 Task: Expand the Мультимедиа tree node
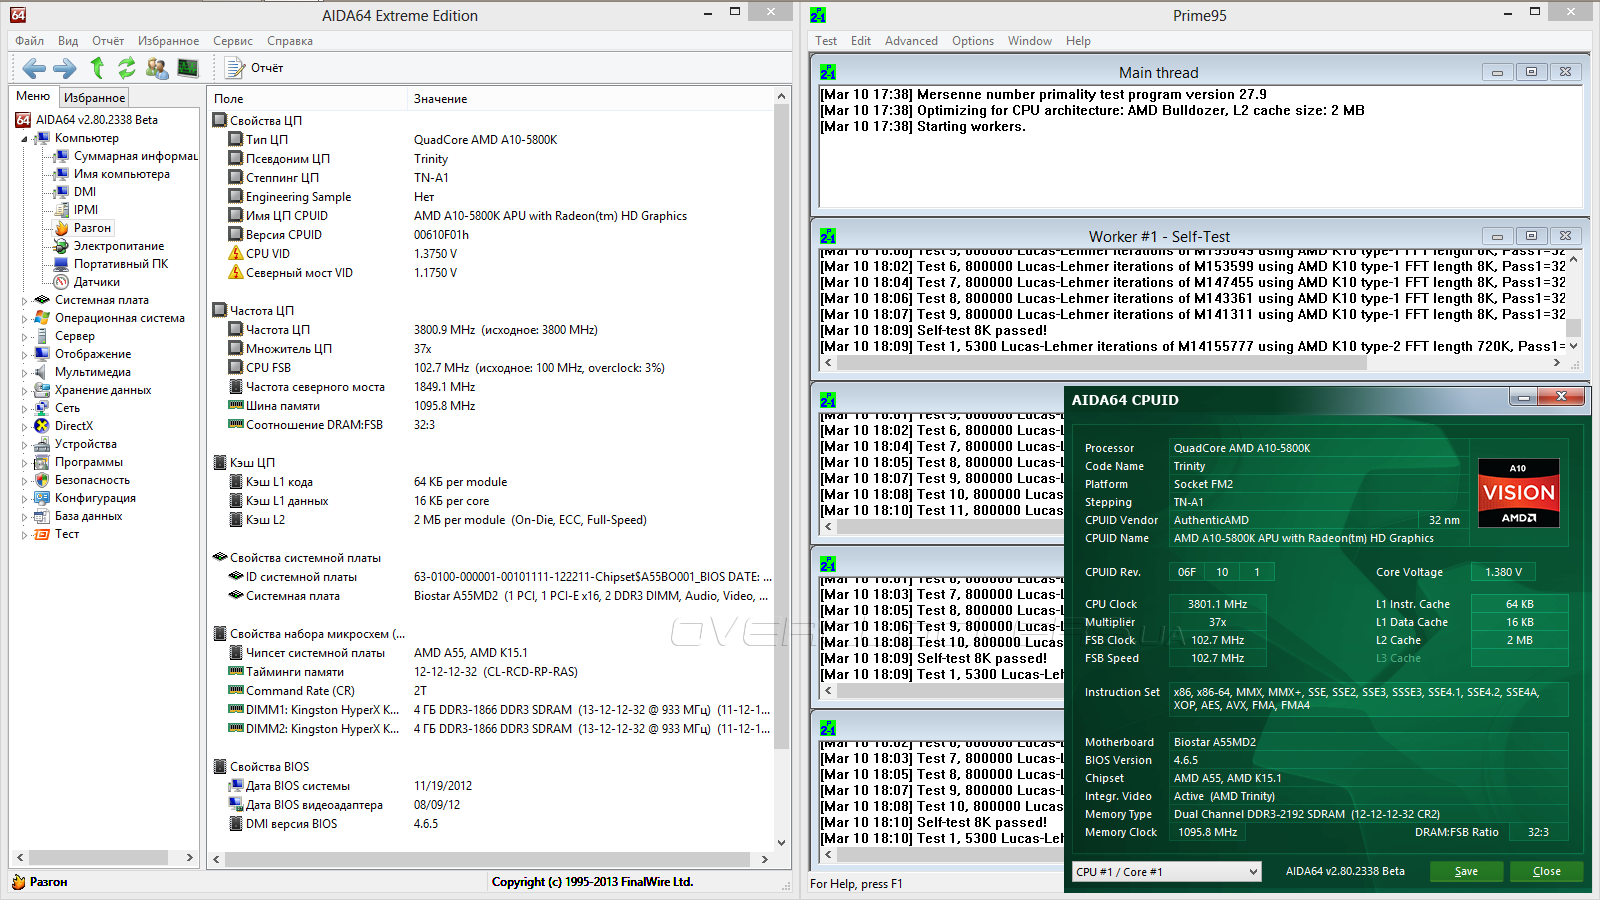[24, 372]
